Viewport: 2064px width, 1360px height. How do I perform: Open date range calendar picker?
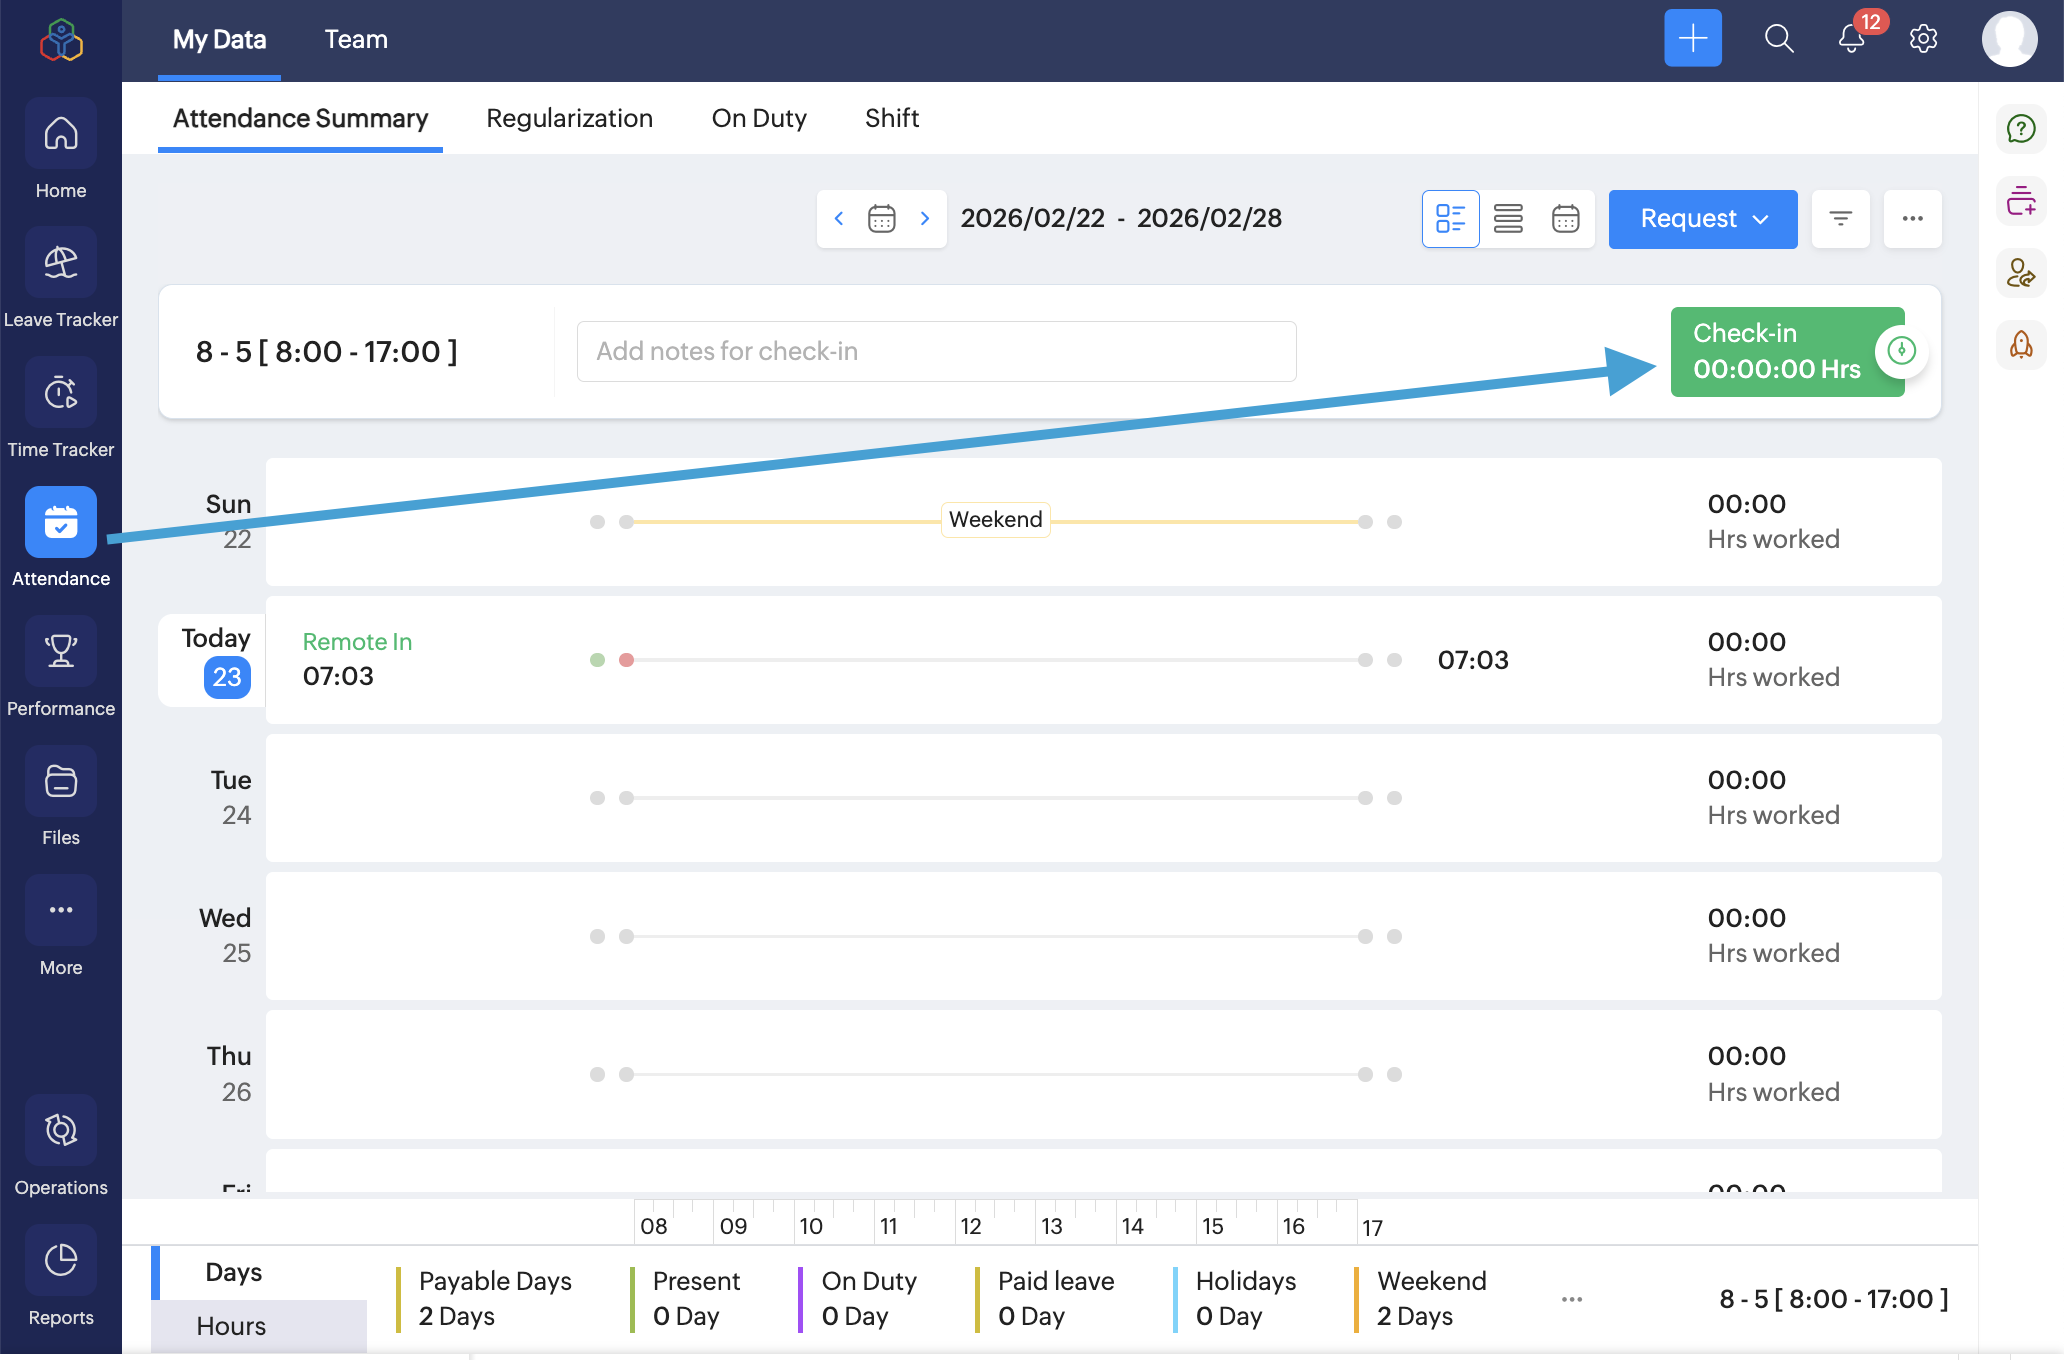tap(881, 219)
